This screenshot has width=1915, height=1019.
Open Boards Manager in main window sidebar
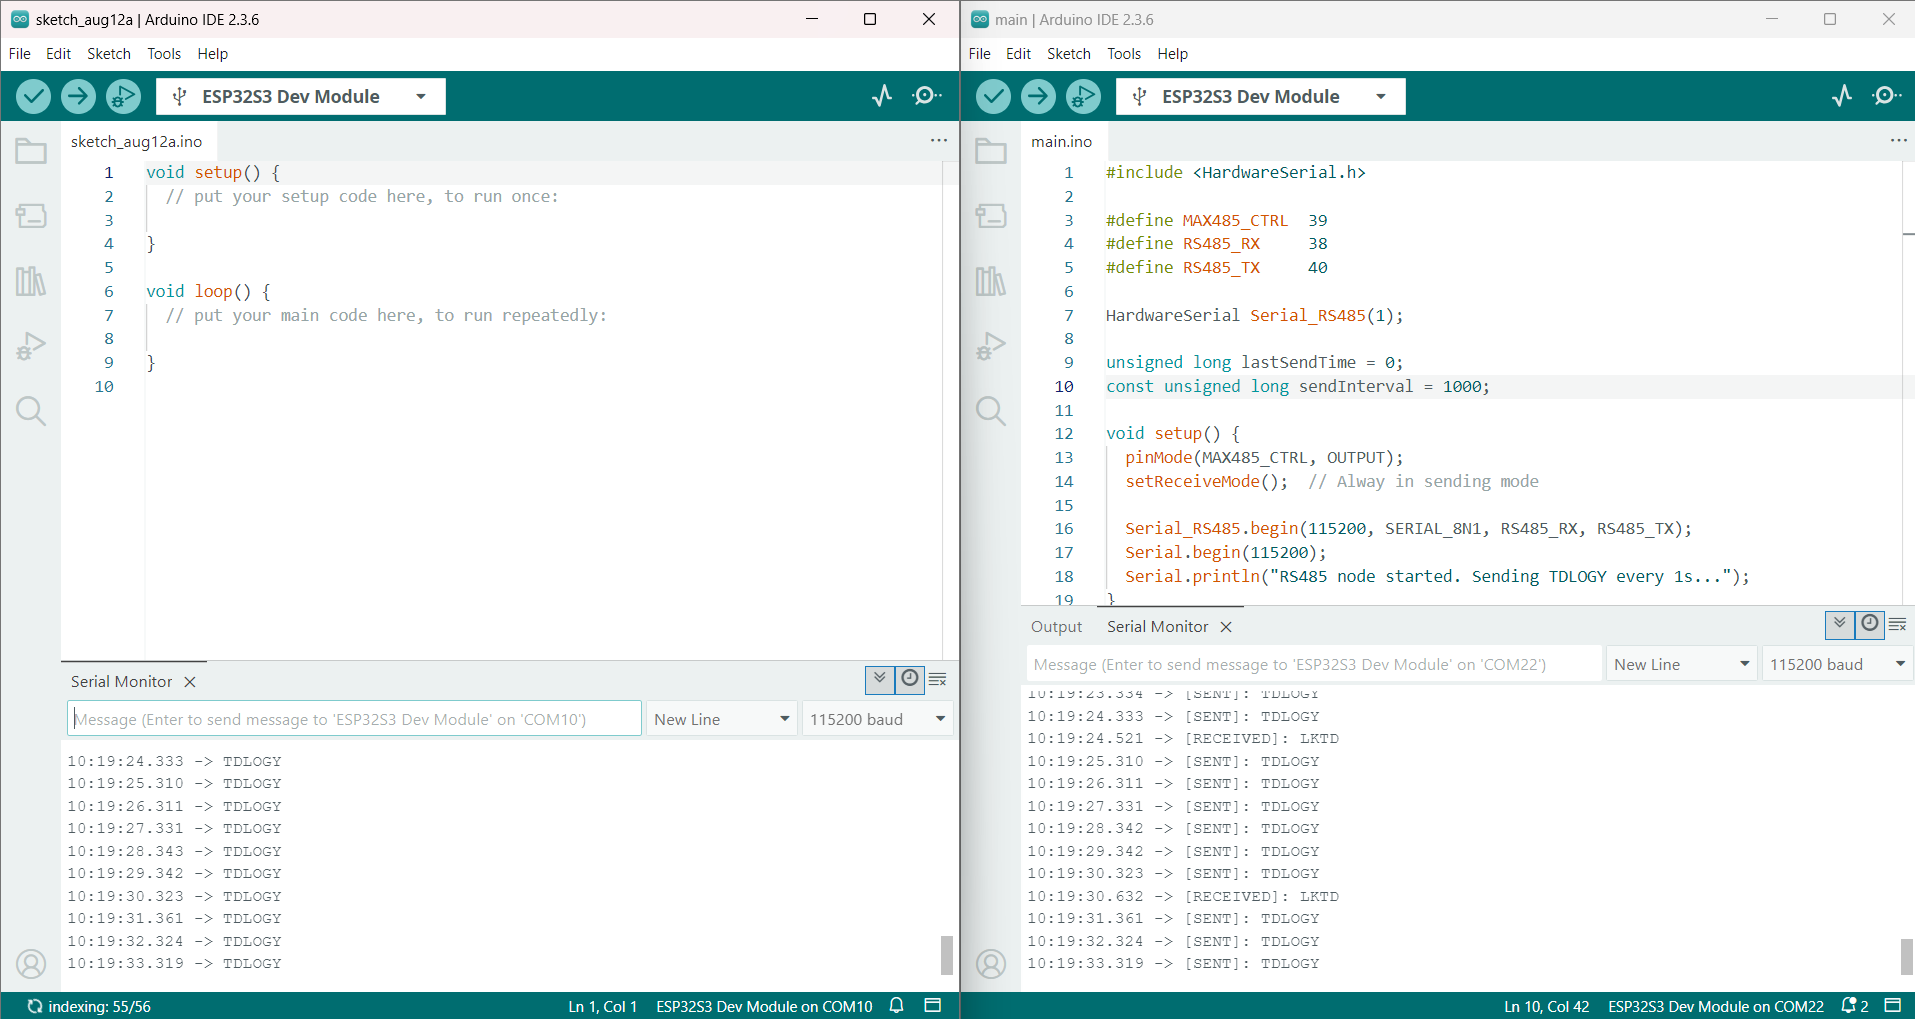[x=991, y=216]
